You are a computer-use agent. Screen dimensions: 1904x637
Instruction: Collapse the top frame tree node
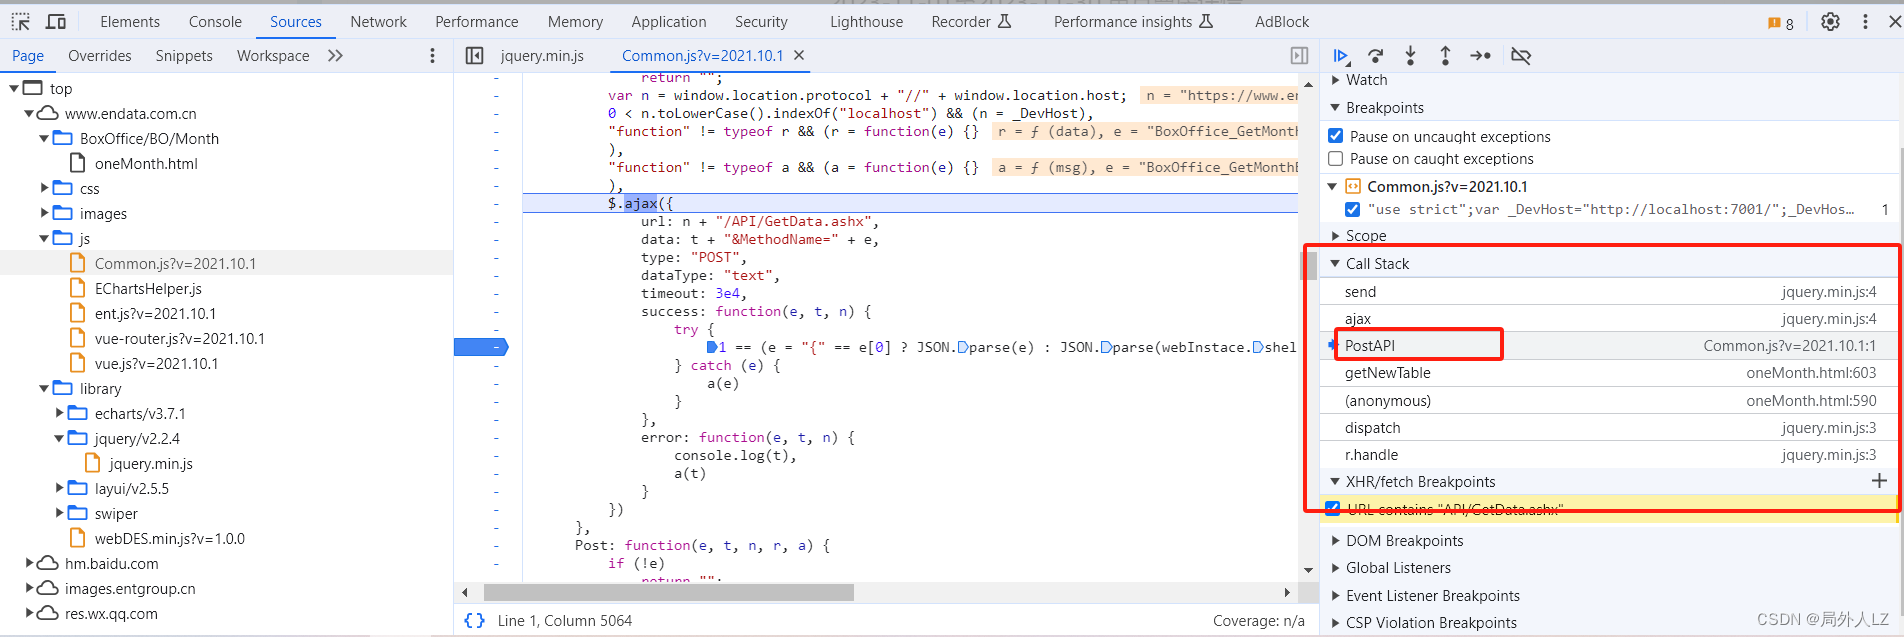(14, 88)
